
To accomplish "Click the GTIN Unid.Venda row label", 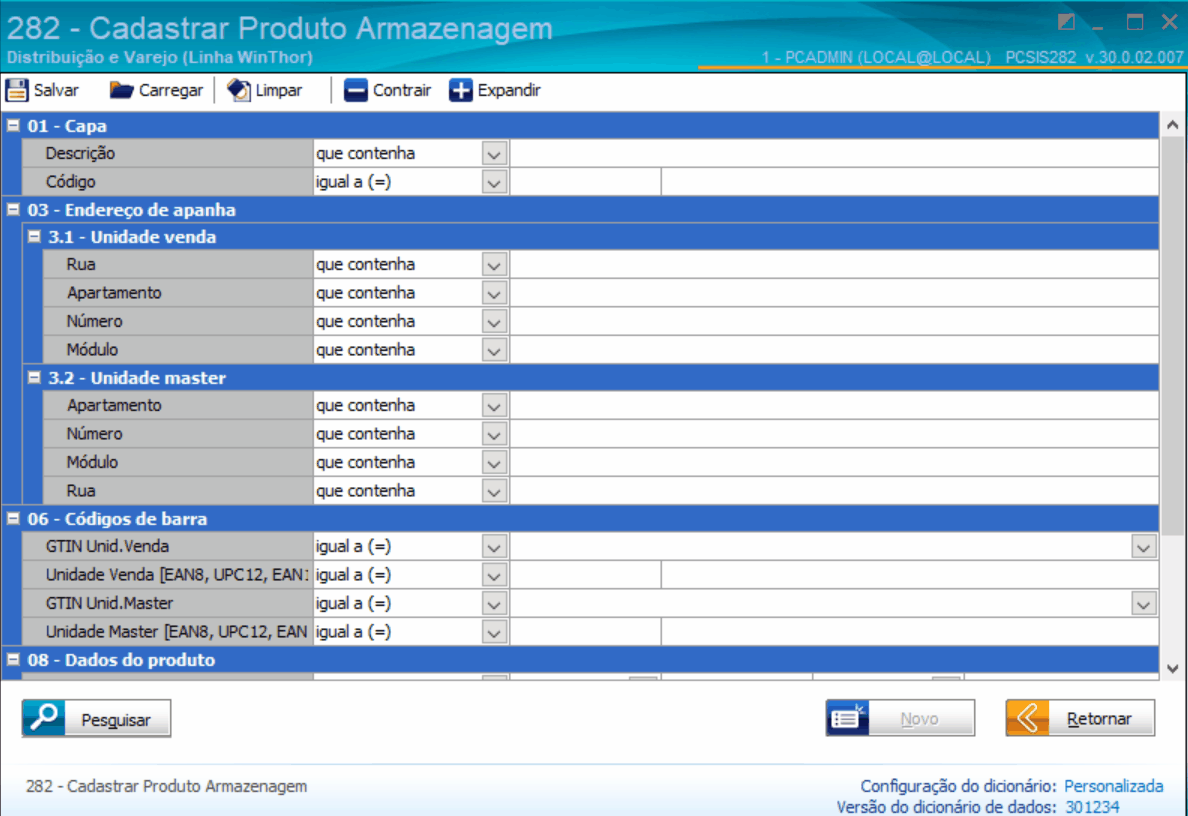I will click(x=107, y=546).
